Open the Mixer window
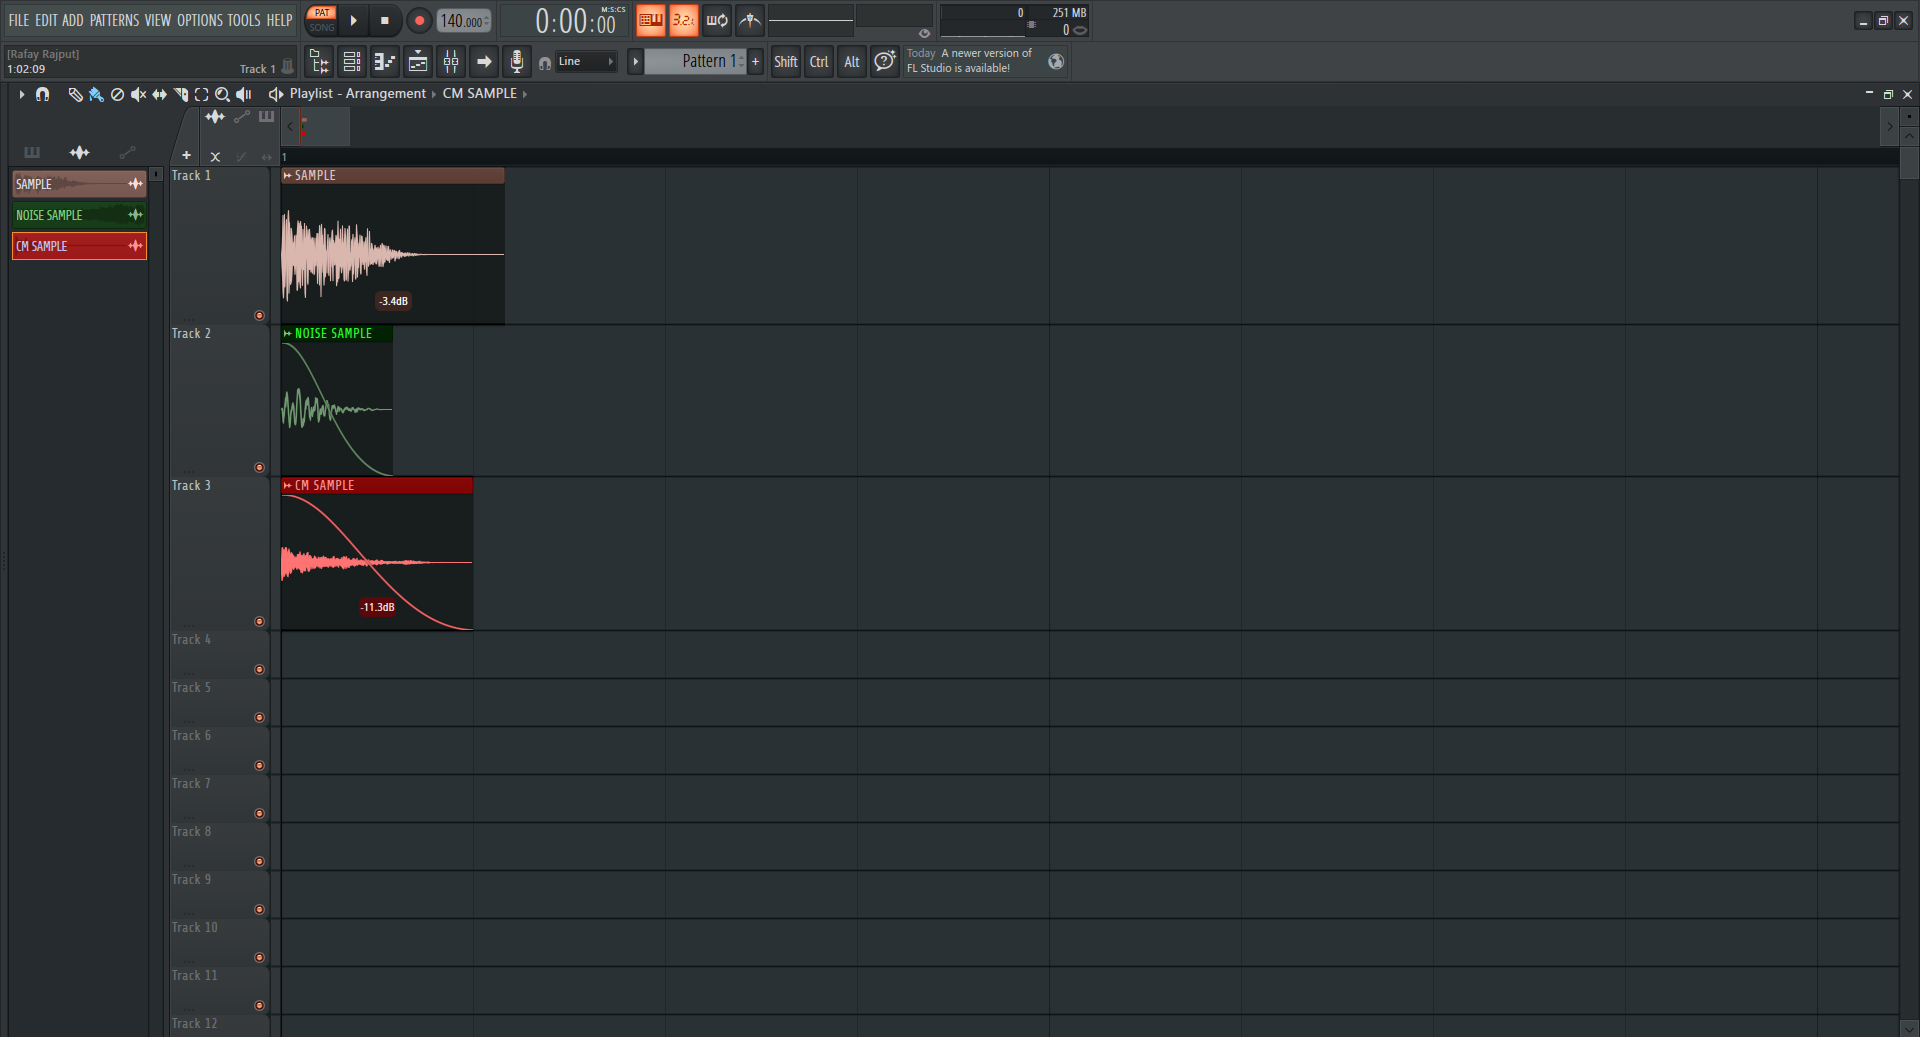 click(x=451, y=62)
